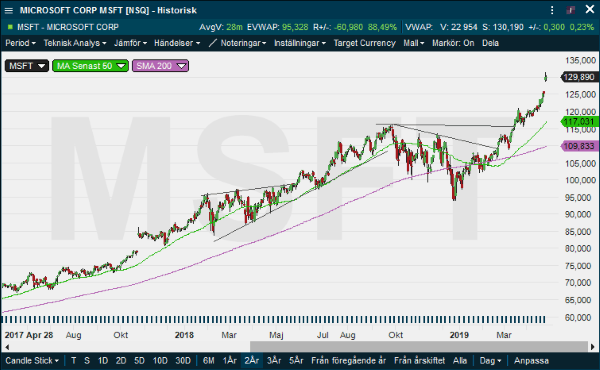The image size is (600, 370).
Task: Open the Händelser dropdown menu
Action: tap(177, 43)
